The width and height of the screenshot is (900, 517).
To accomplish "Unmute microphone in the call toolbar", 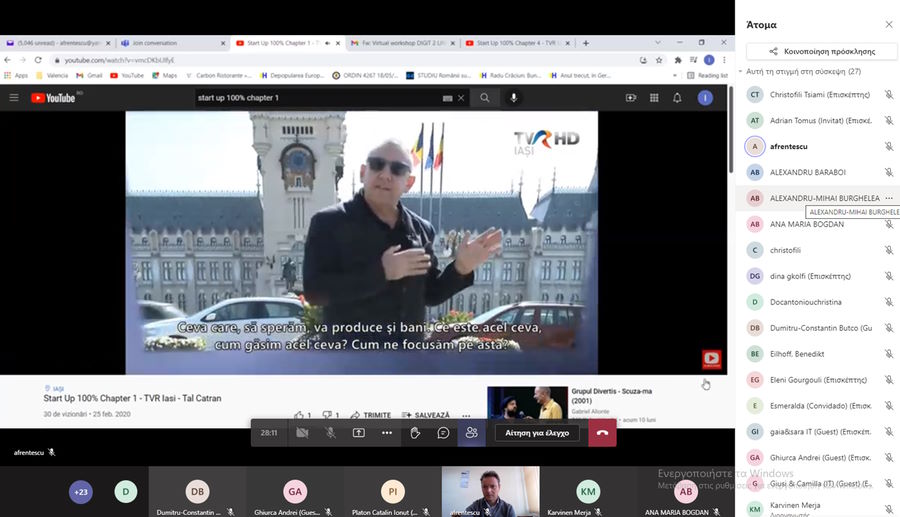I will click(330, 433).
